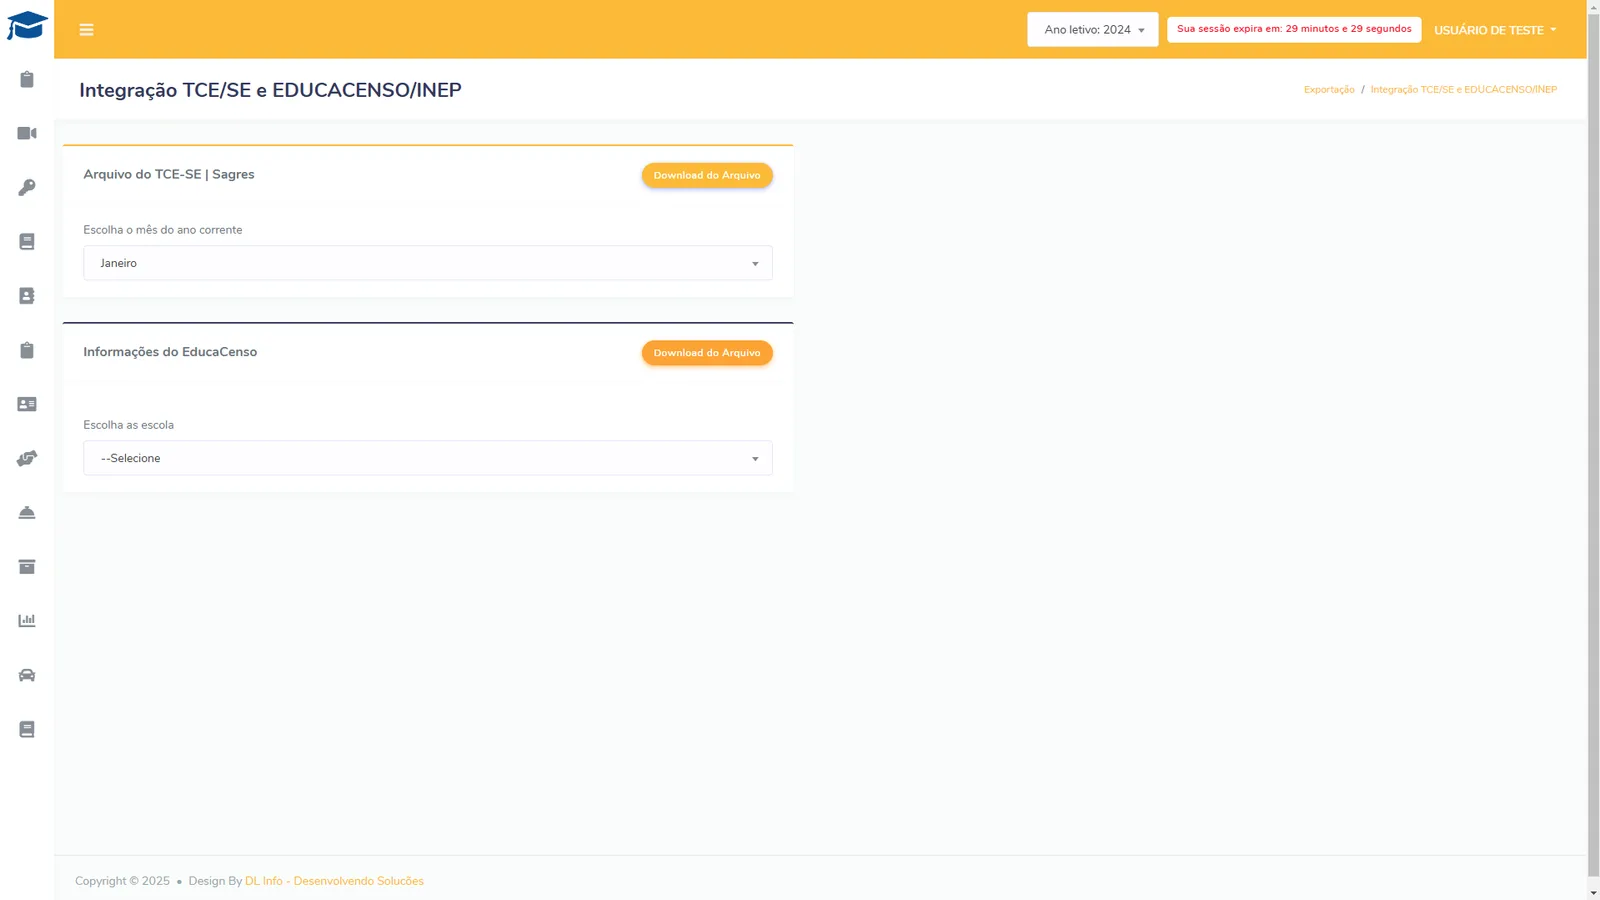Image resolution: width=1600 pixels, height=900 pixels.
Task: Click the 'Escolha as escola' label
Action: pos(129,425)
